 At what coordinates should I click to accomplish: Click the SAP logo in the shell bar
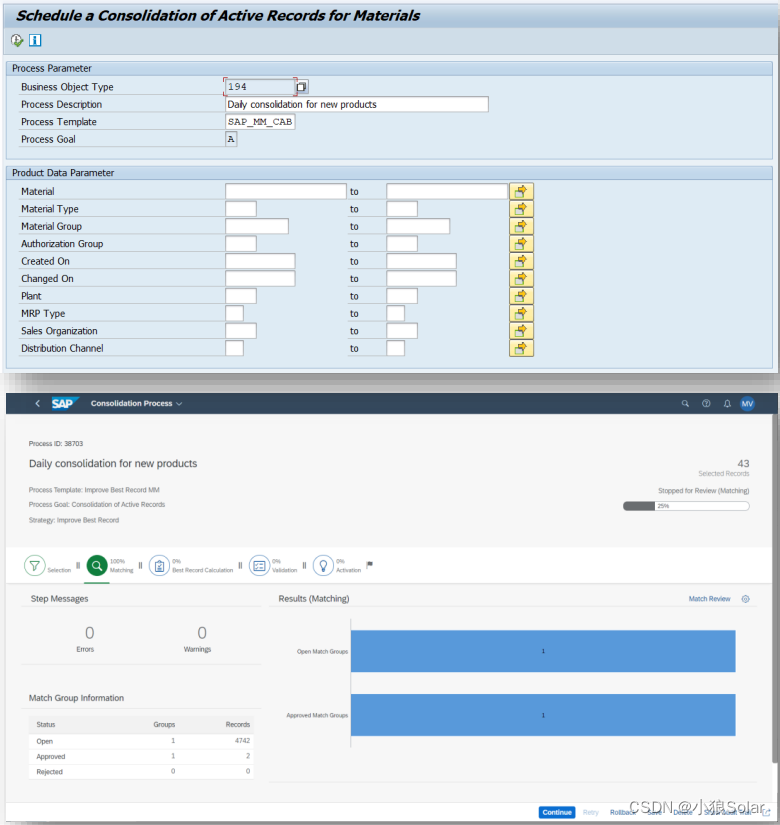pyautogui.click(x=64, y=404)
